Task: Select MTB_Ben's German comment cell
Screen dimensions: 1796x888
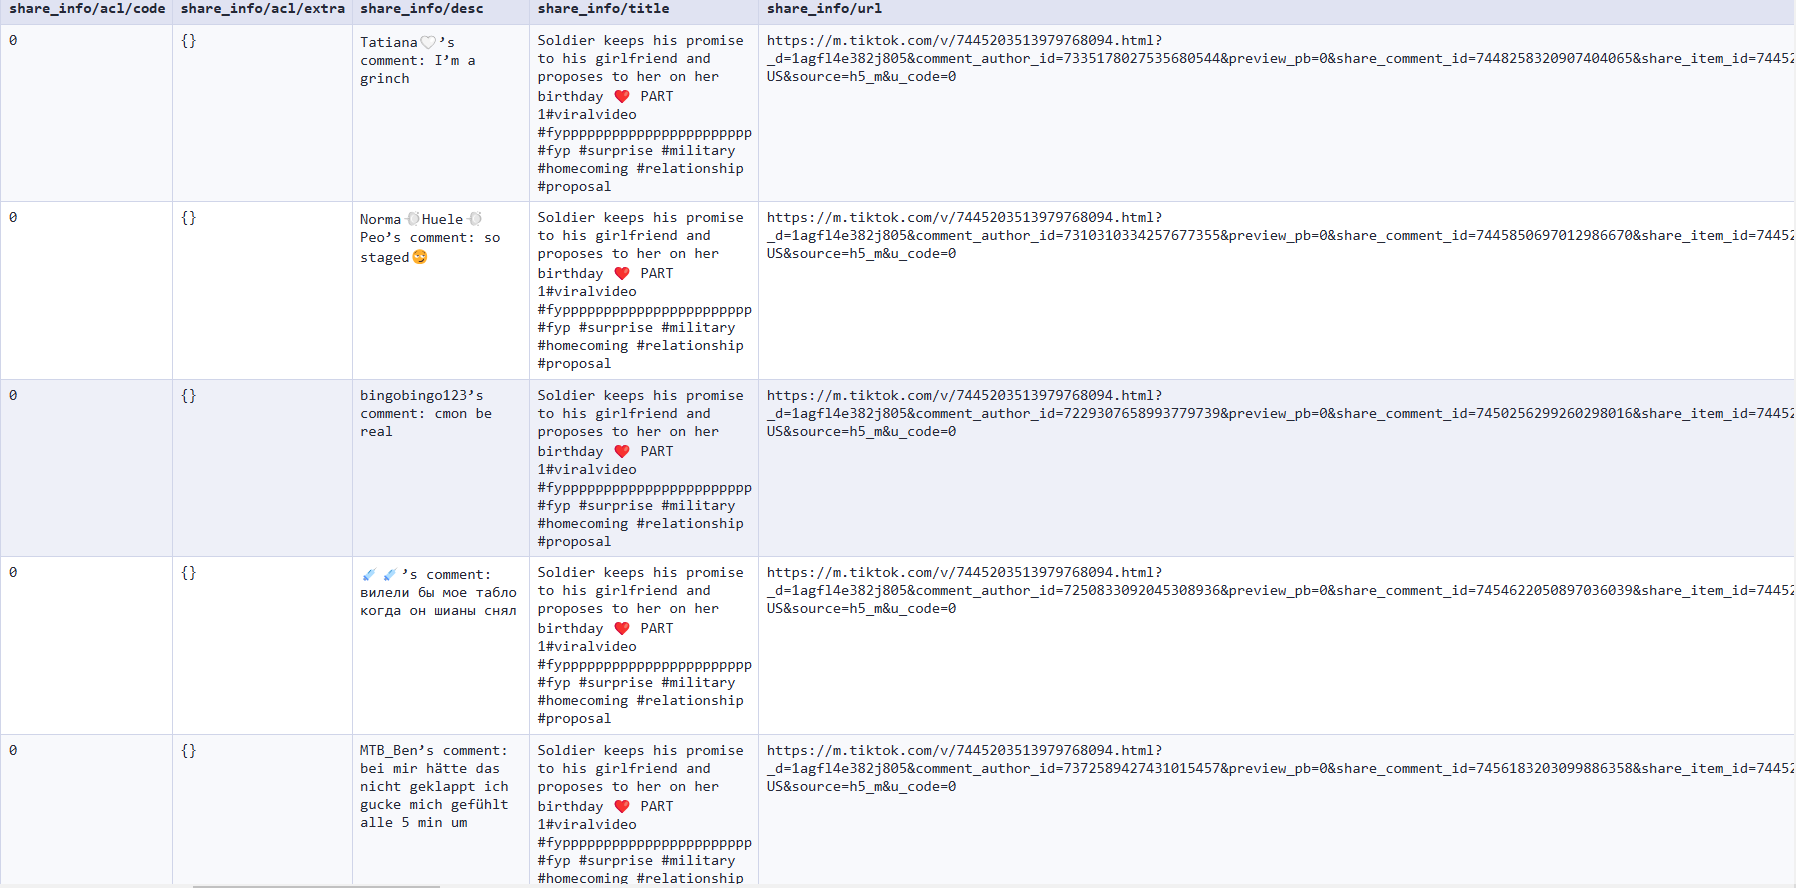Action: (x=441, y=810)
